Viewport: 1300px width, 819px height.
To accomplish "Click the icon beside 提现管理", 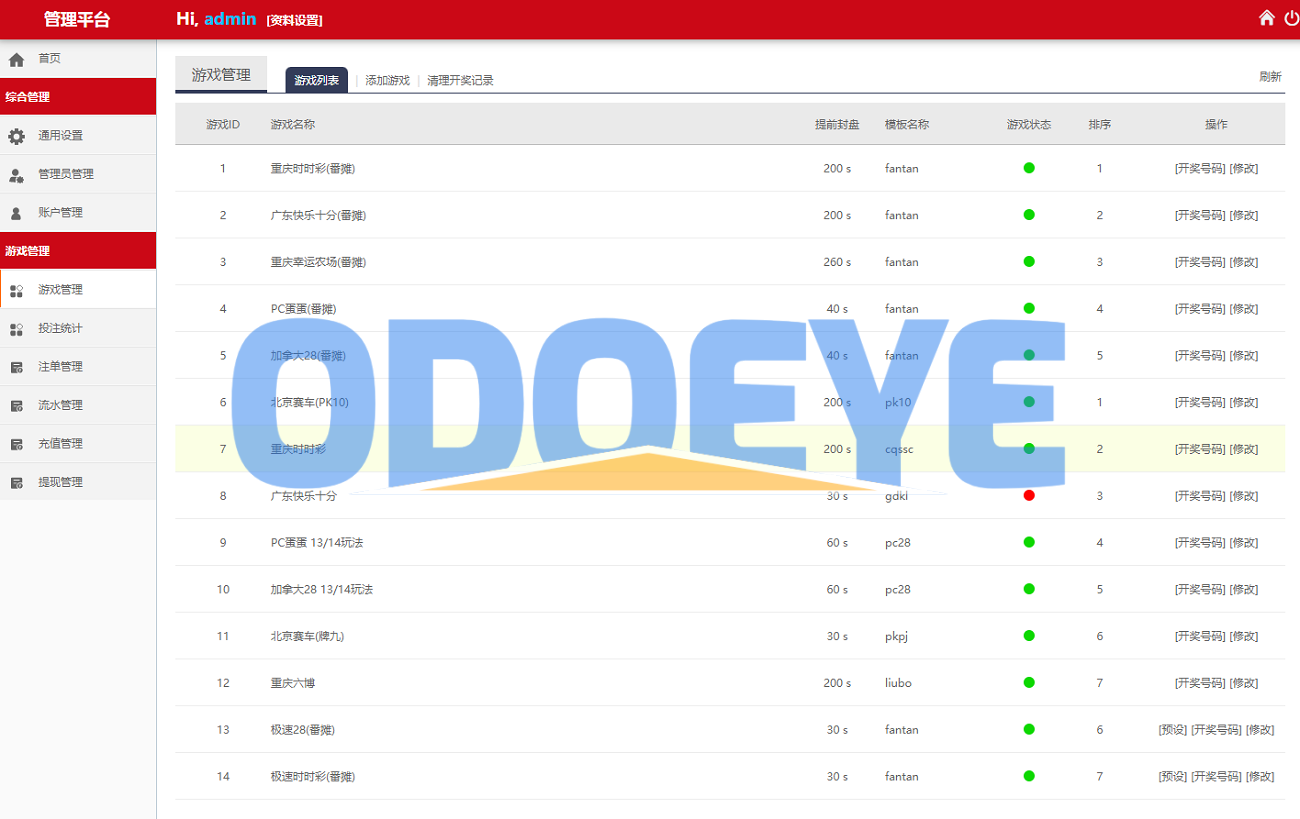I will pos(16,483).
